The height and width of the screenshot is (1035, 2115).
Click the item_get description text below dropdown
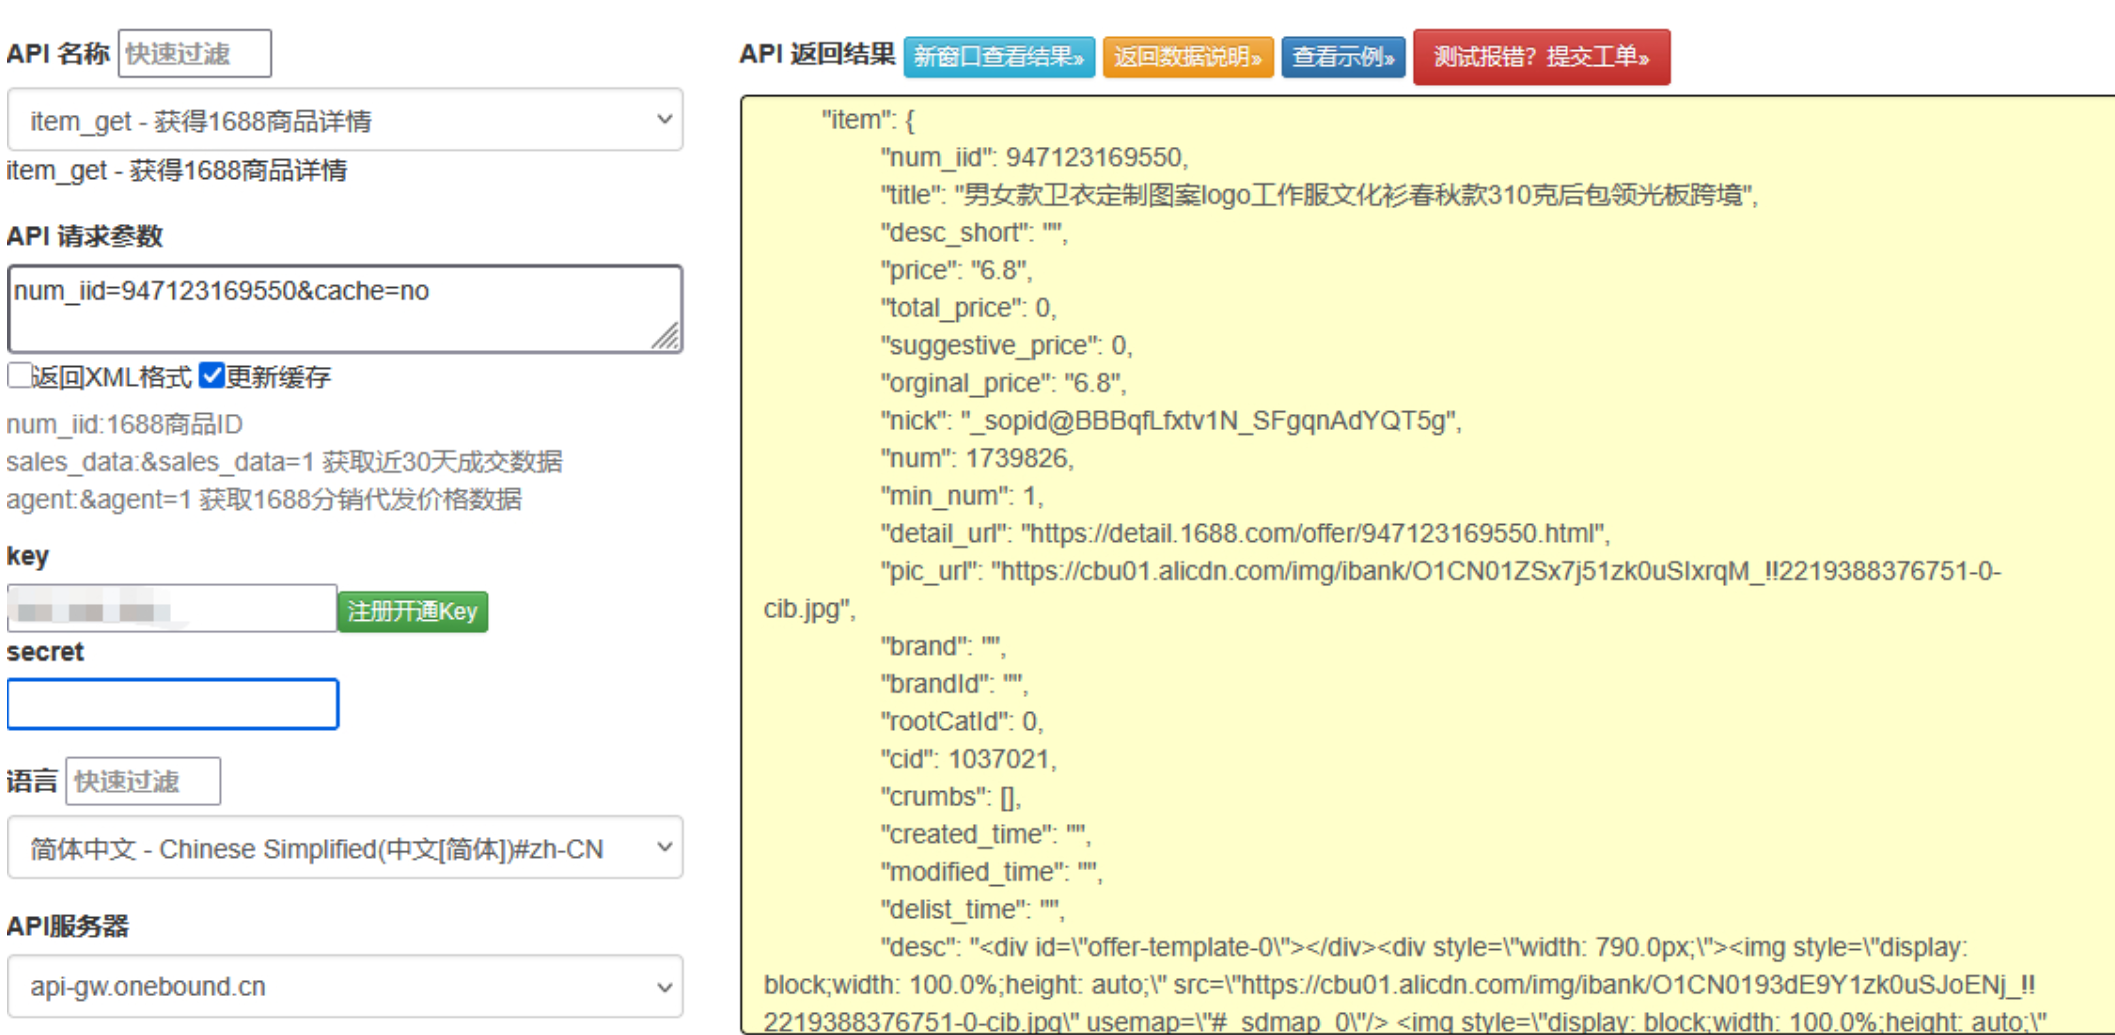pyautogui.click(x=177, y=170)
